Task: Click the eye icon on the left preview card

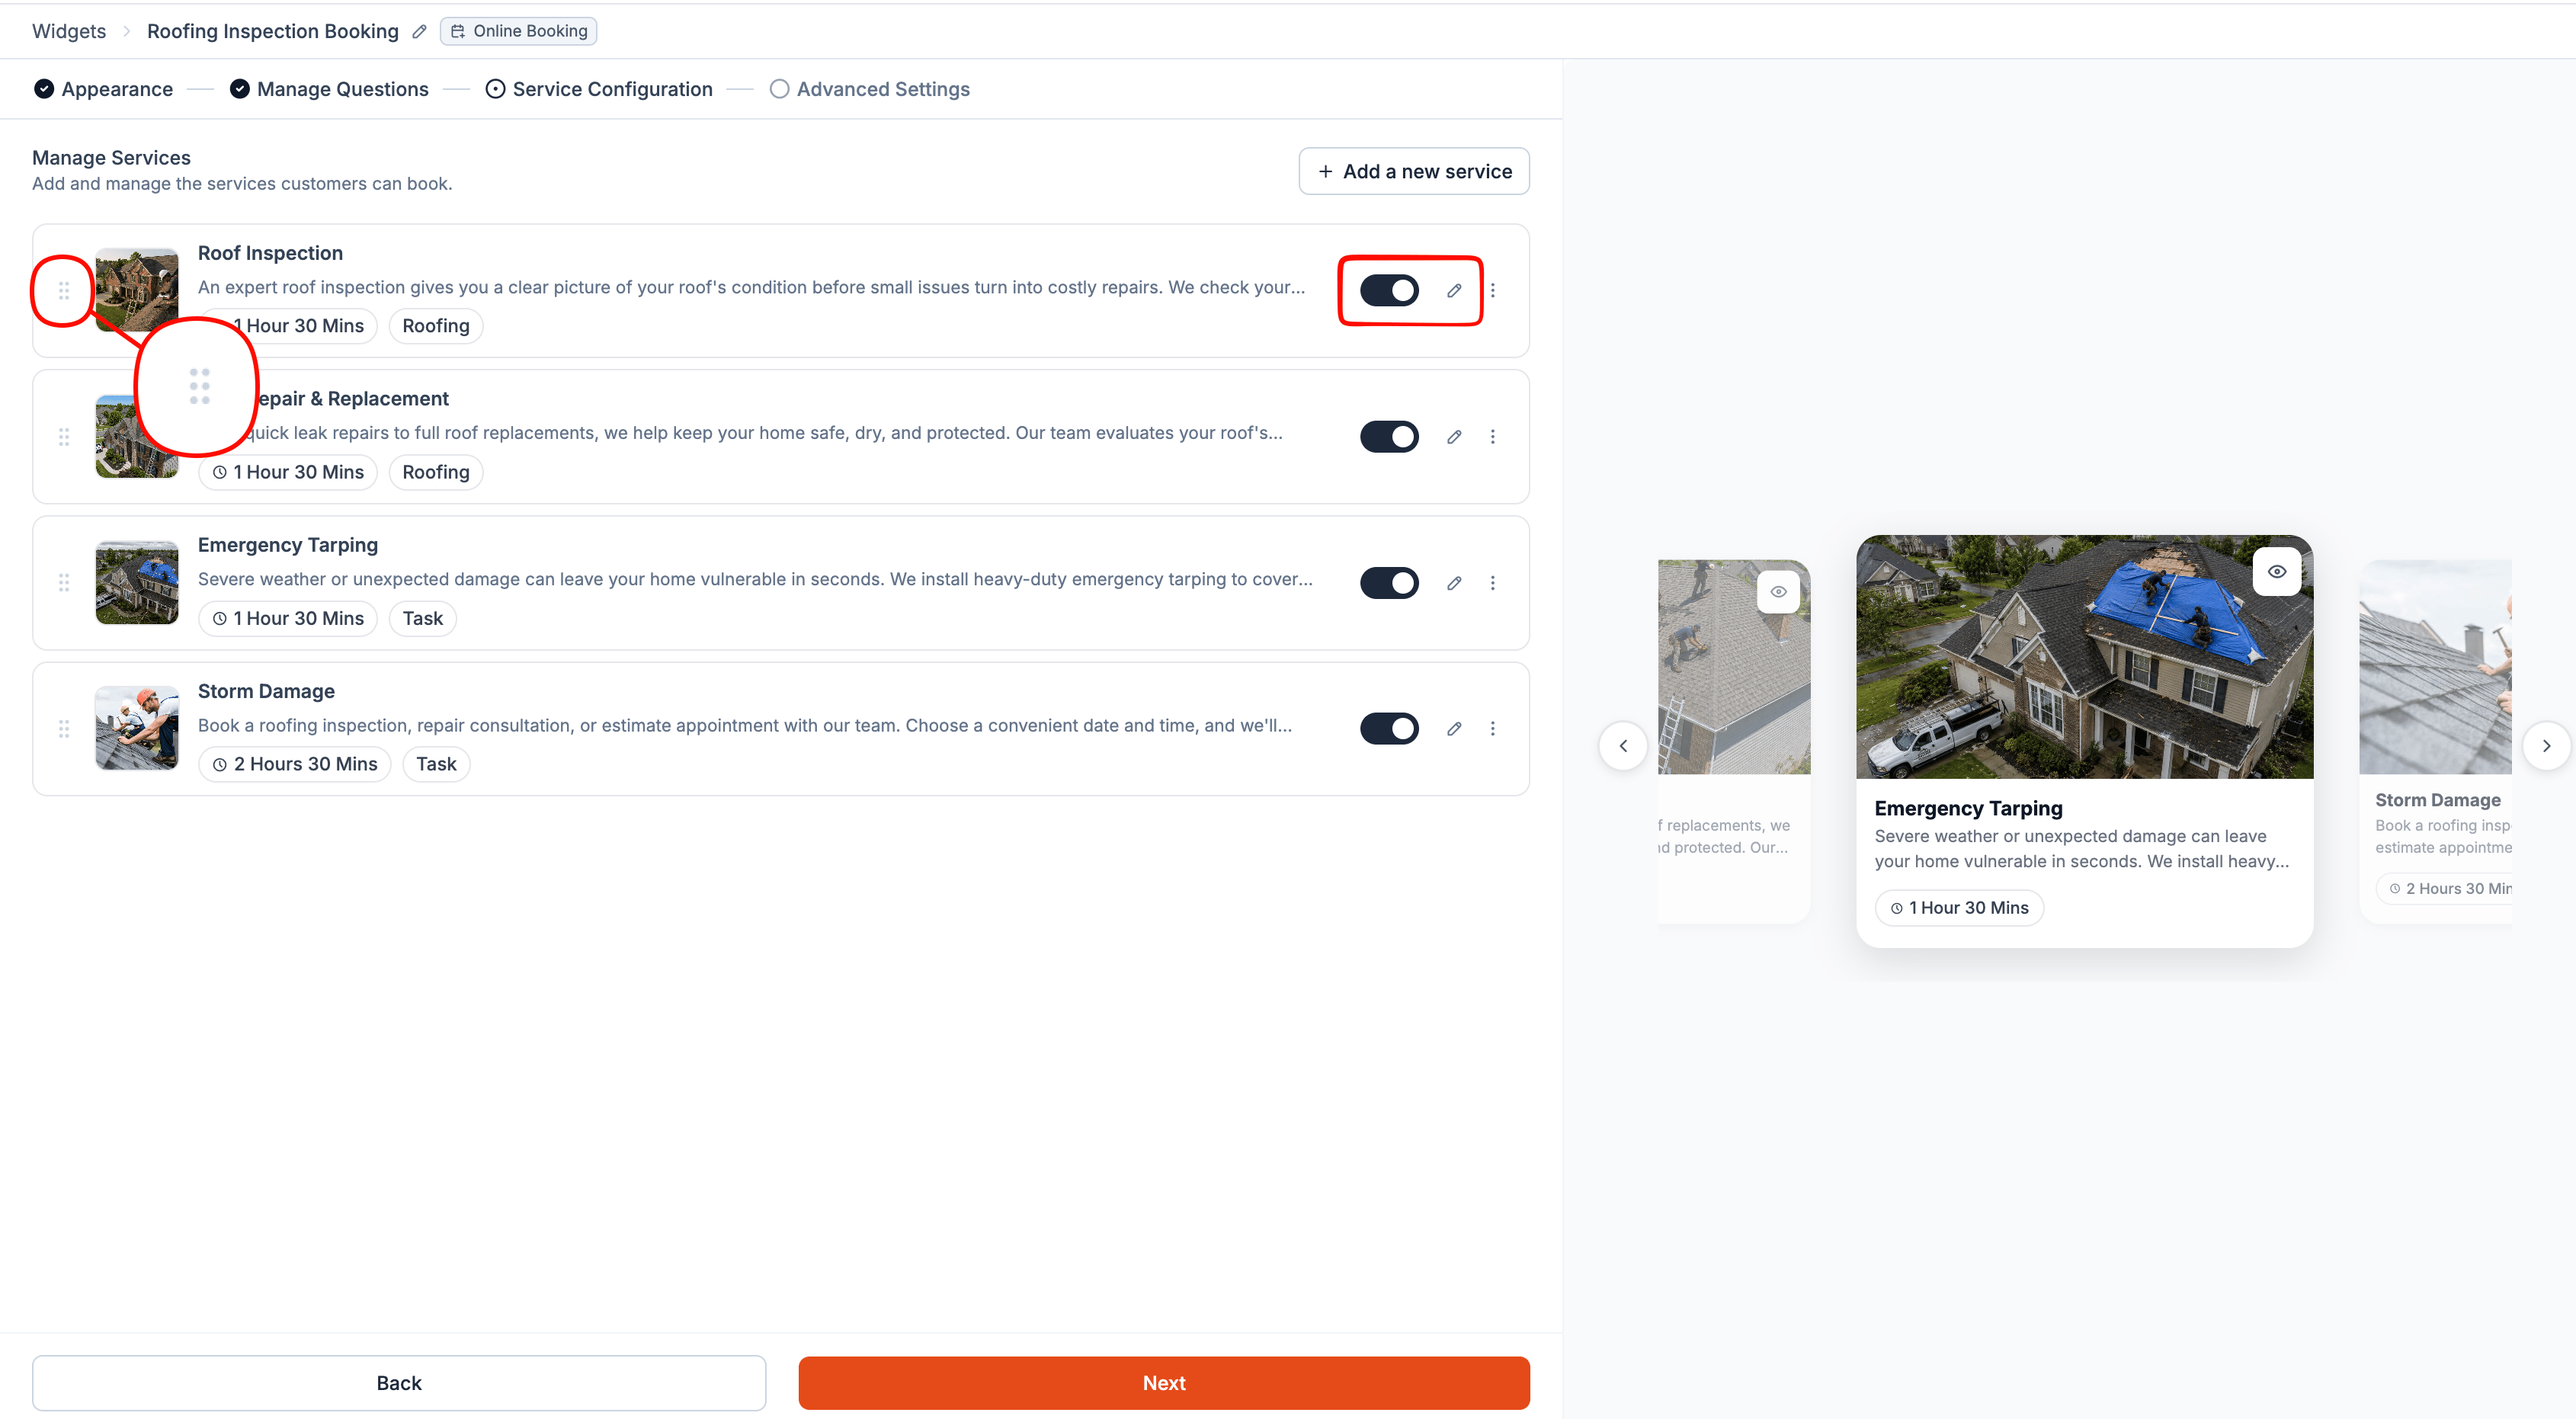Action: tap(1778, 592)
